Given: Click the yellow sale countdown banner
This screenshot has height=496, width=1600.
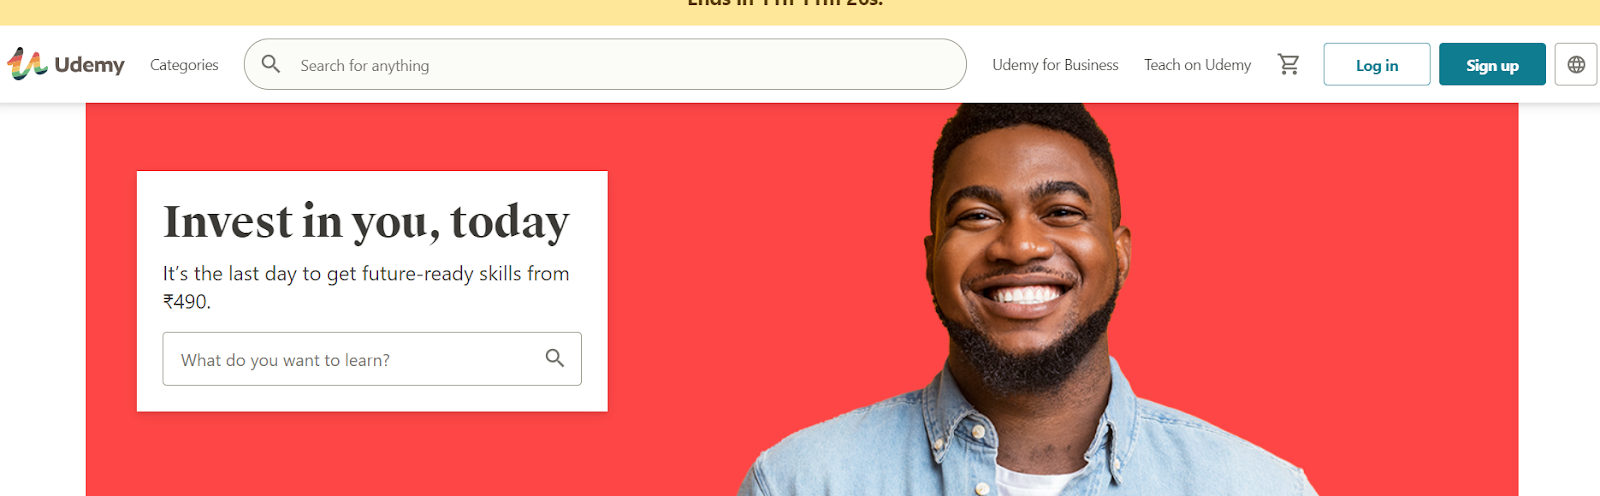Looking at the screenshot, I should [x=800, y=12].
